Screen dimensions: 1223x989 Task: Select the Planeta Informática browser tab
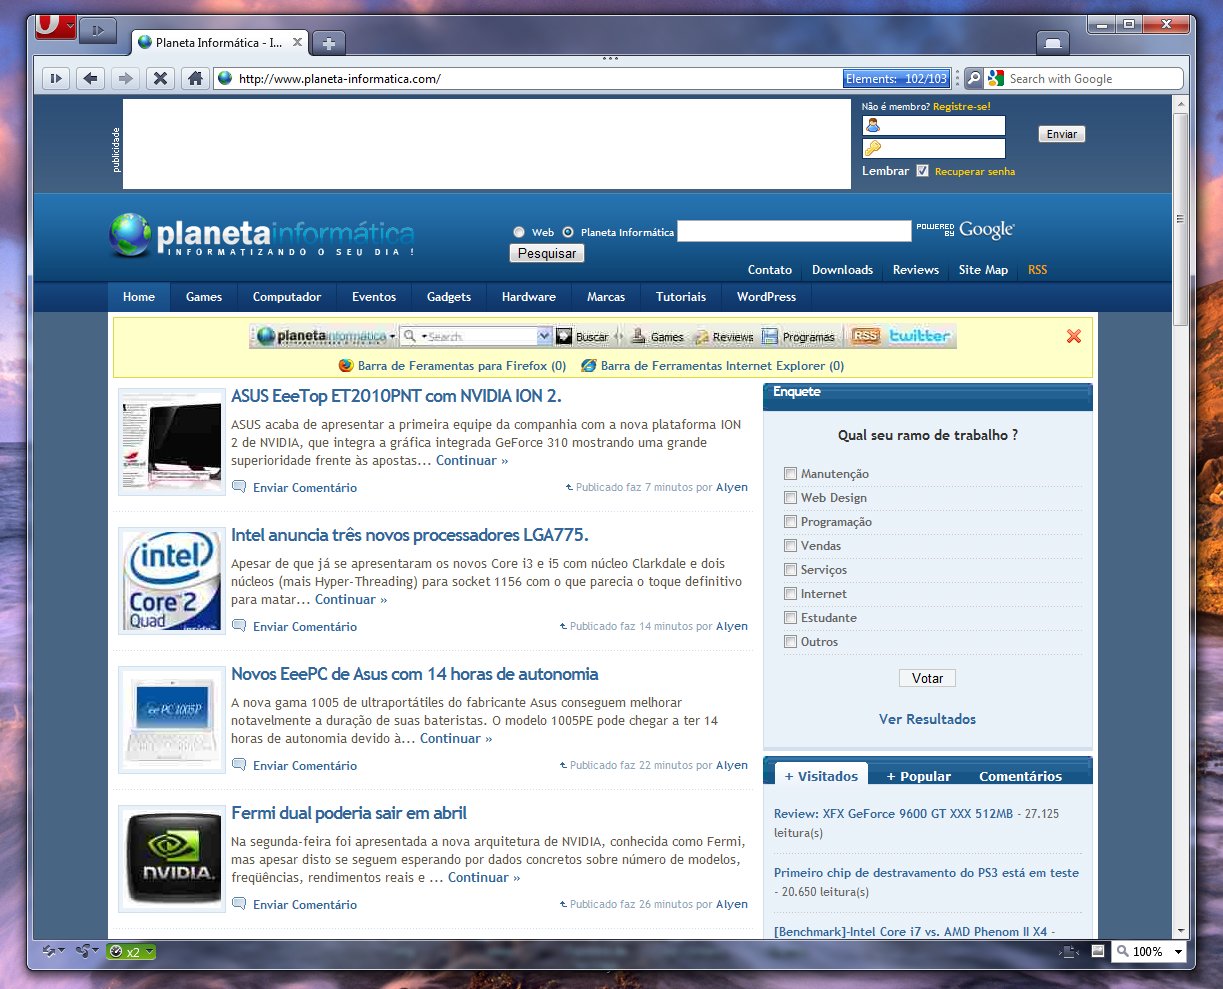[220, 42]
